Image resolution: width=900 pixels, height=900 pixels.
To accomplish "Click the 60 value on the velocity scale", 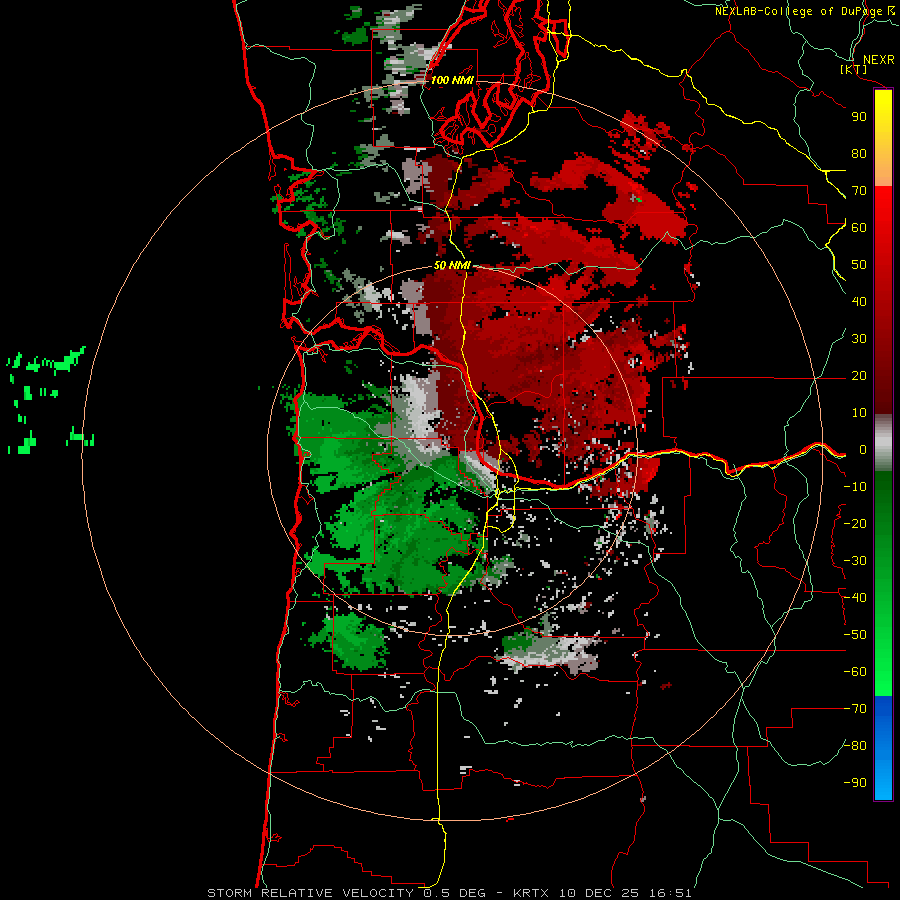I will tap(859, 227).
